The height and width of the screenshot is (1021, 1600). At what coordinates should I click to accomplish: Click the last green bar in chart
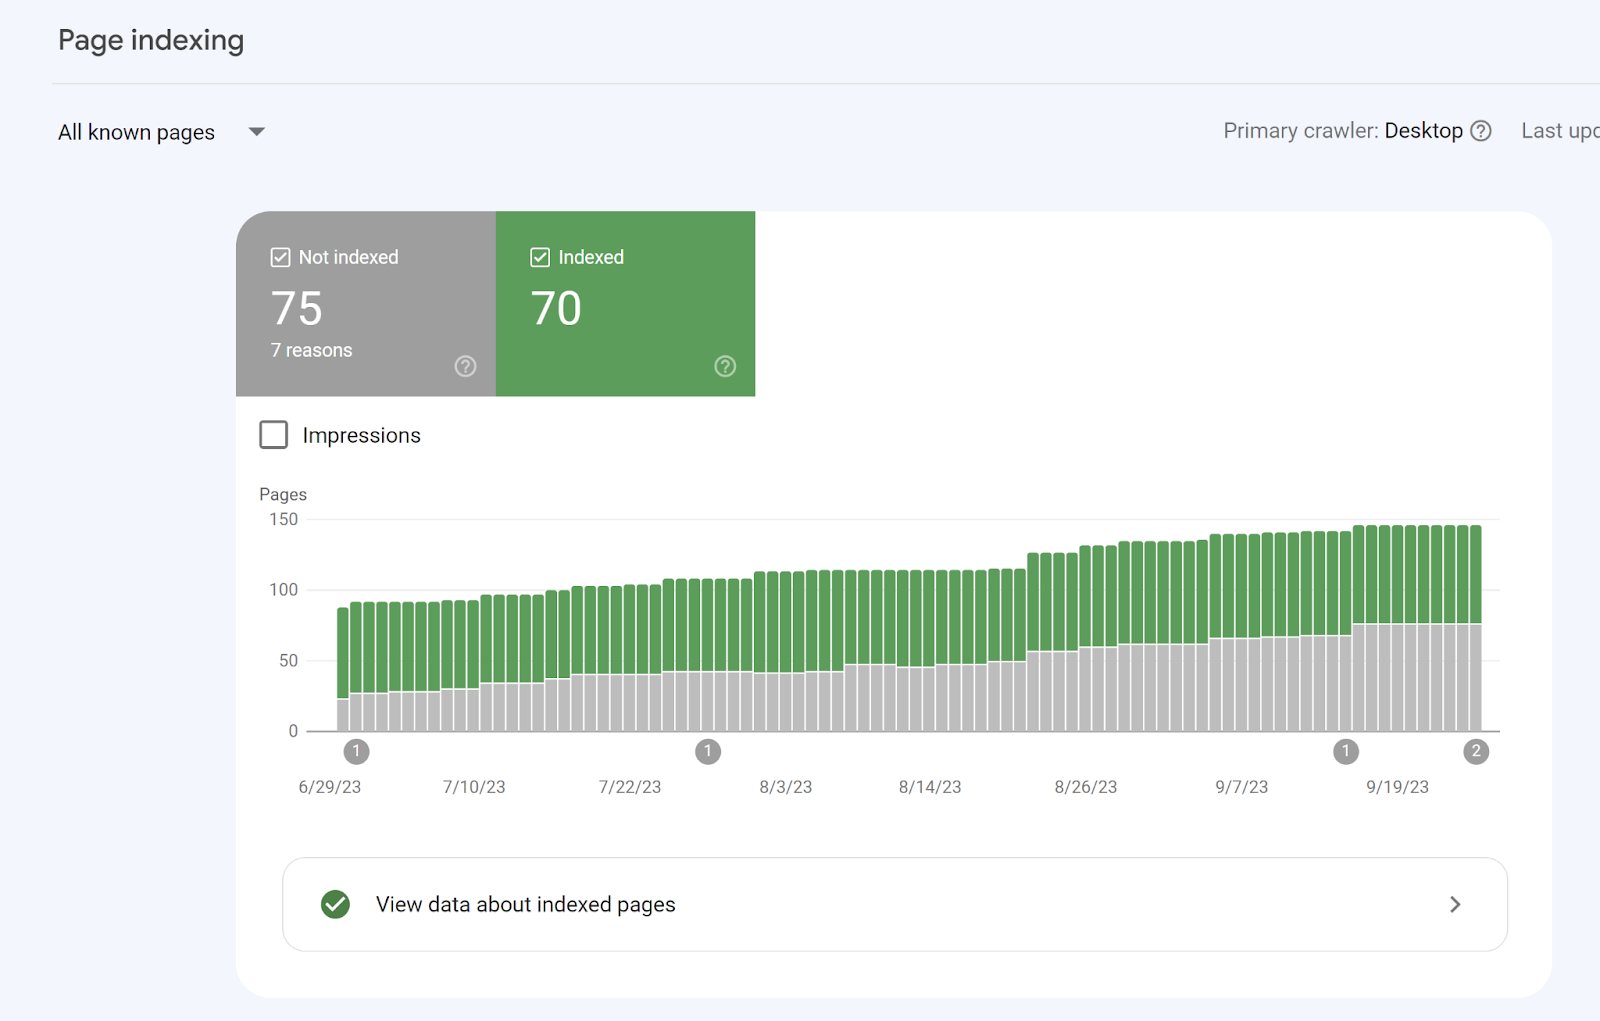(x=1474, y=574)
